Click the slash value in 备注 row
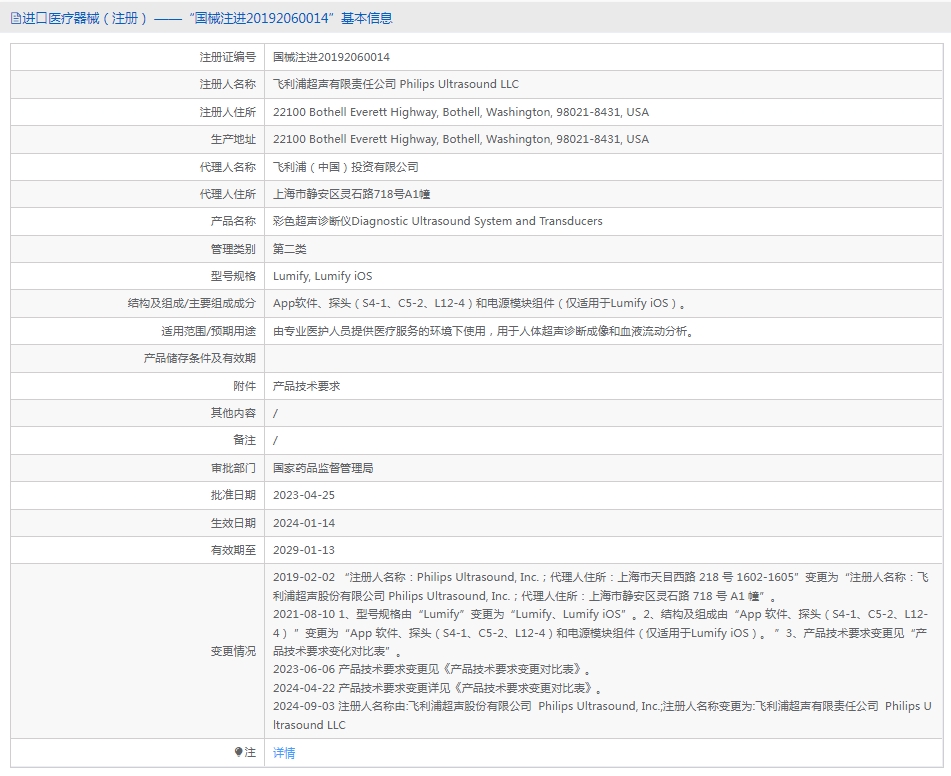The image size is (951, 776). click(x=275, y=441)
